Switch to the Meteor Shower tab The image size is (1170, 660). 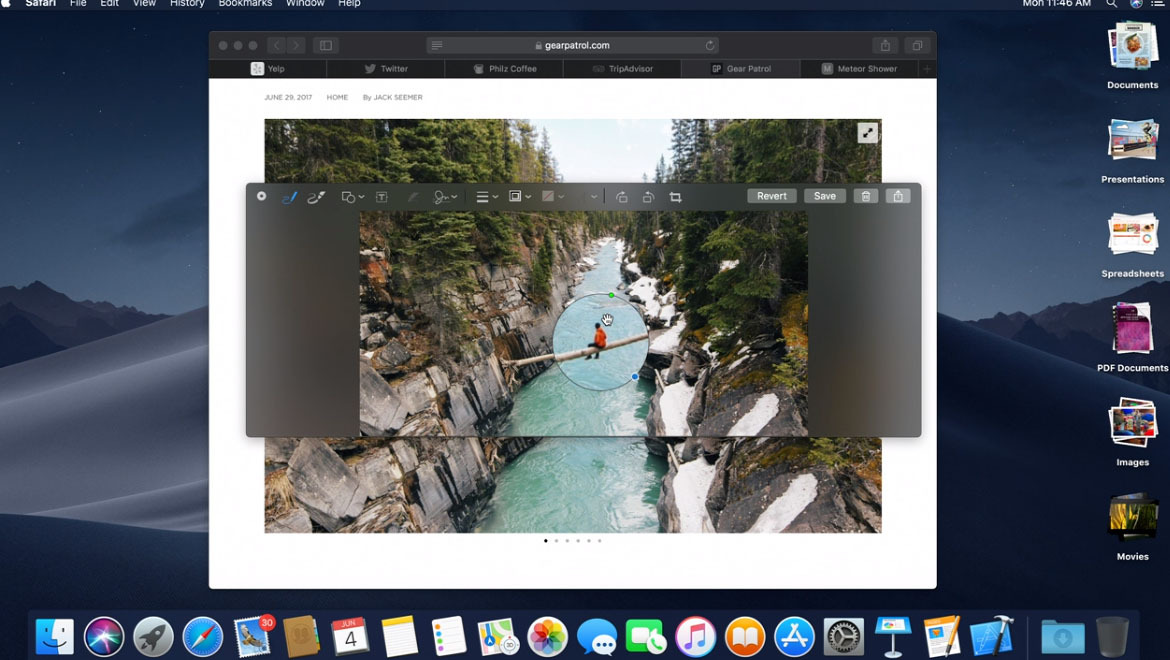coord(859,69)
